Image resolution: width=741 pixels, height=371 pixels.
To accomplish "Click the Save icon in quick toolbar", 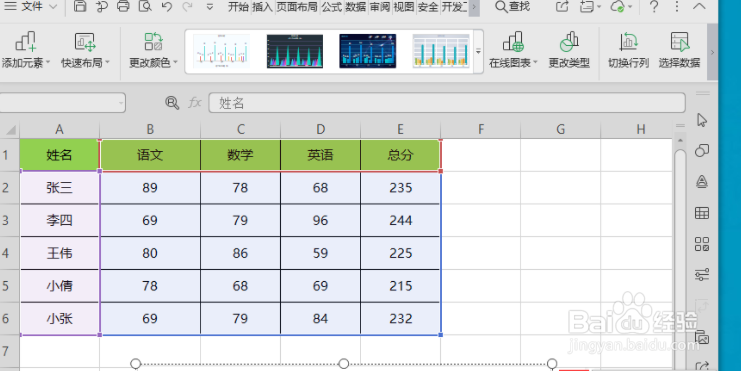I will (x=80, y=6).
